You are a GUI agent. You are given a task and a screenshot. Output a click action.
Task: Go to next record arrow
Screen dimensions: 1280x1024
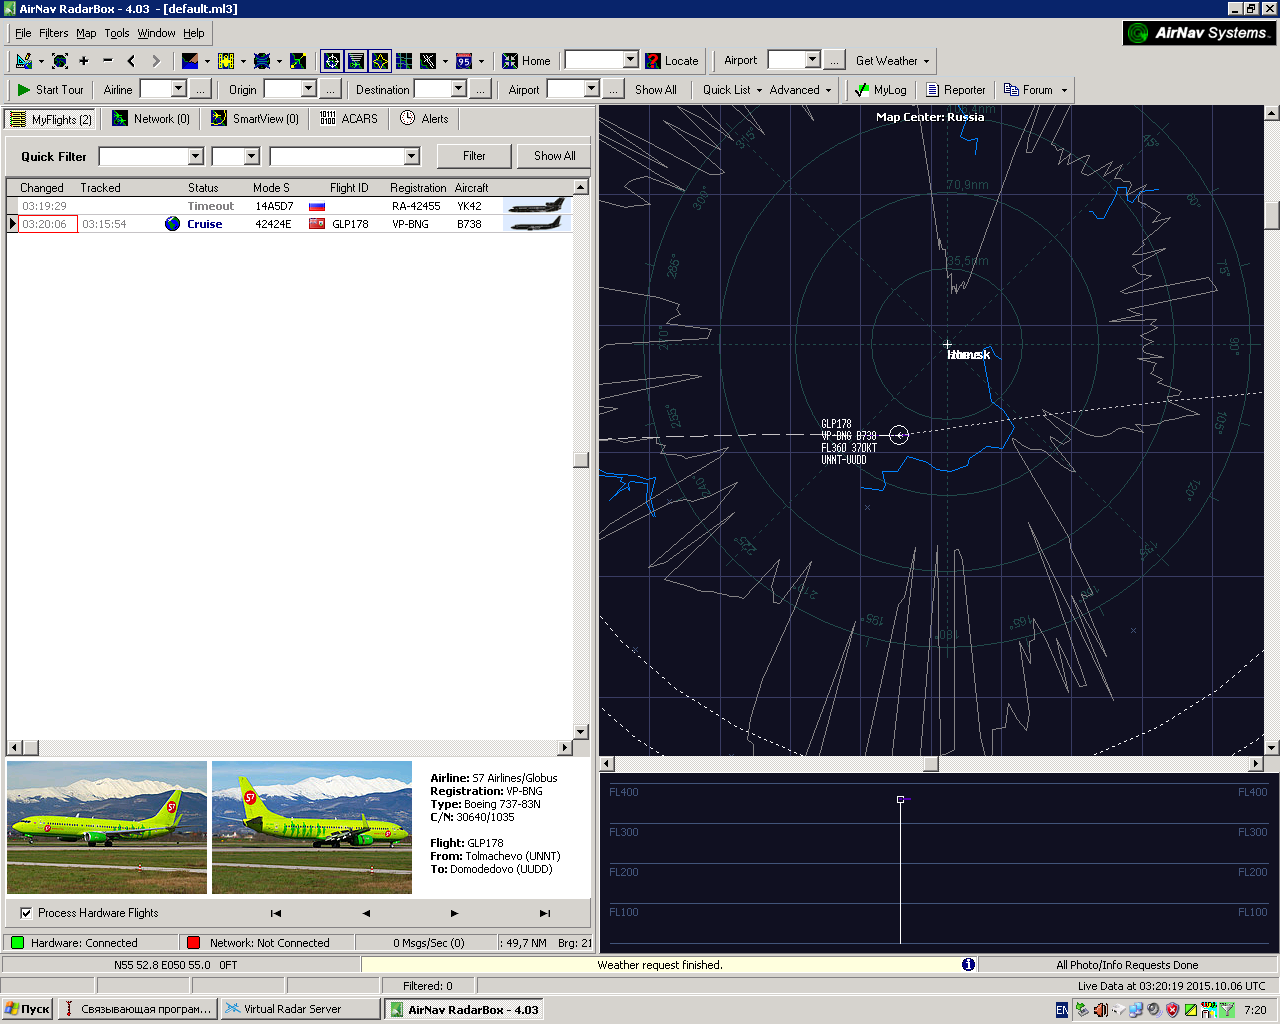coord(454,913)
